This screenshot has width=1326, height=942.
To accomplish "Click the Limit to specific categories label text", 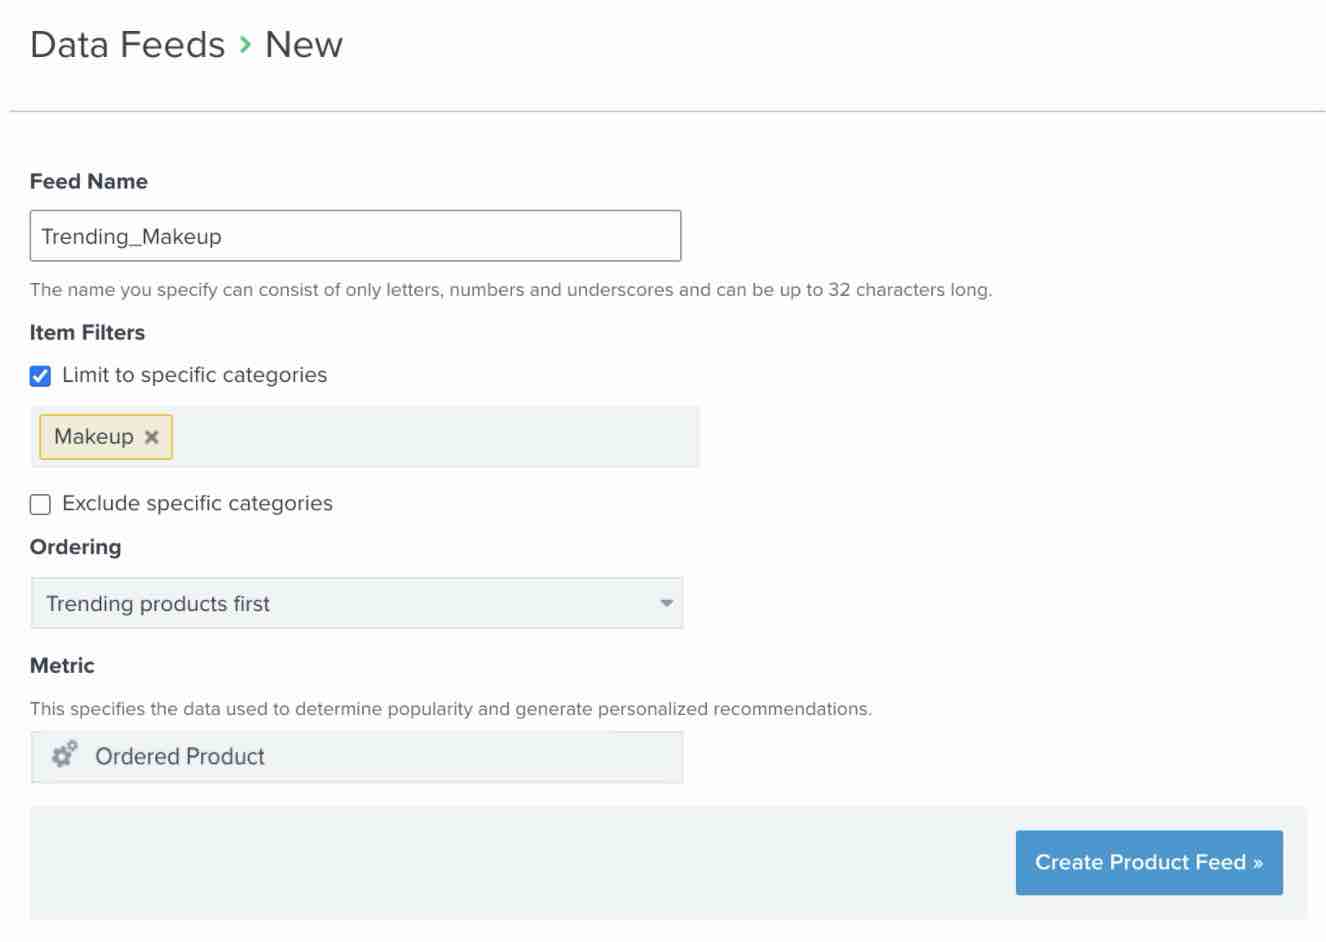I will 194,375.
